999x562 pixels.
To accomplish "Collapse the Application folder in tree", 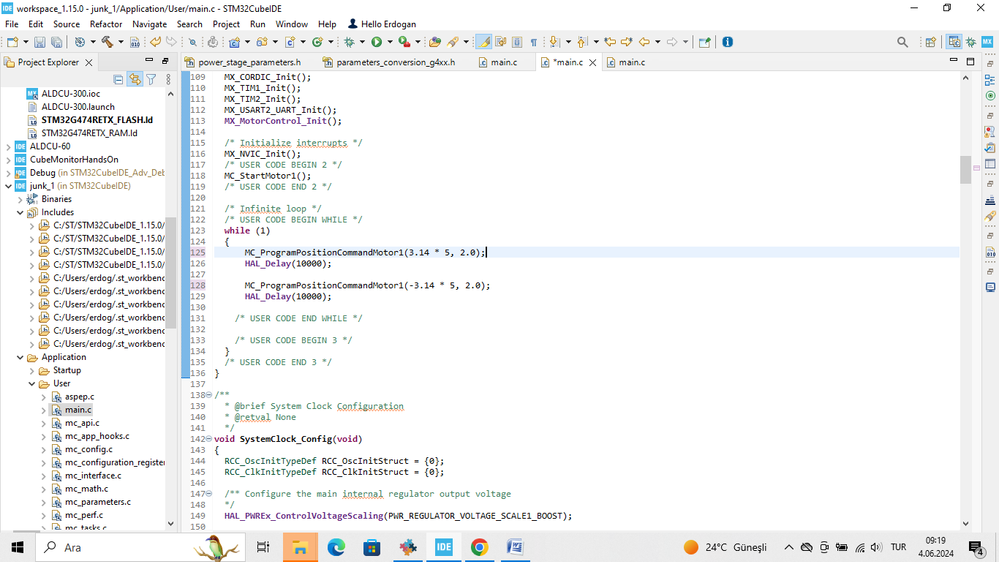I will [x=20, y=357].
